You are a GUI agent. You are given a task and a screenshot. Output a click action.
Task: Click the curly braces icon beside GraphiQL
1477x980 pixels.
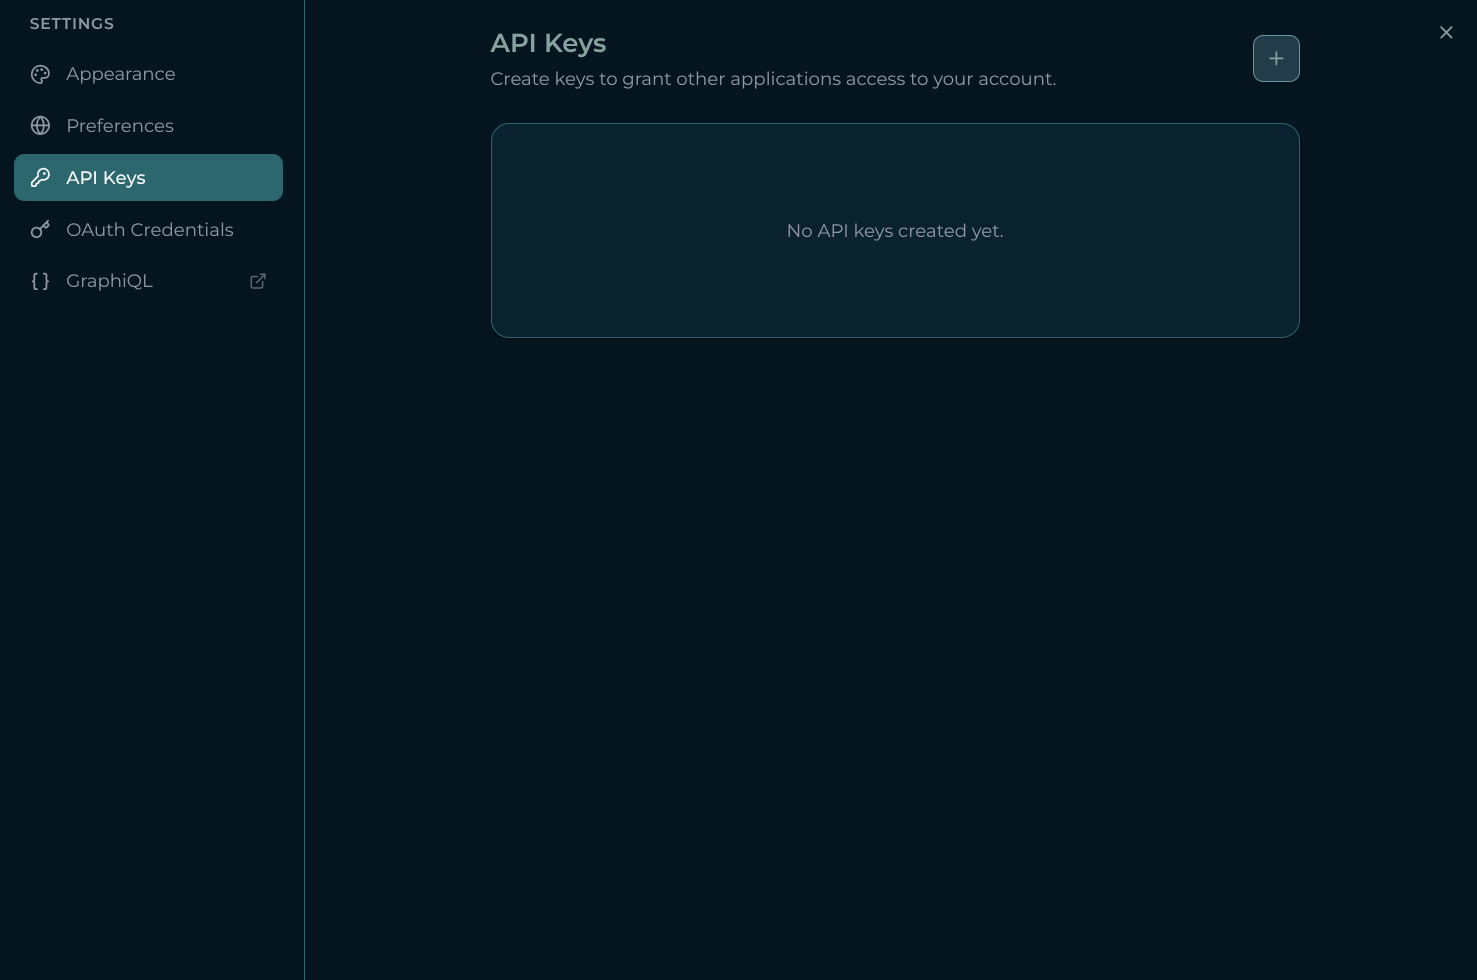[40, 281]
